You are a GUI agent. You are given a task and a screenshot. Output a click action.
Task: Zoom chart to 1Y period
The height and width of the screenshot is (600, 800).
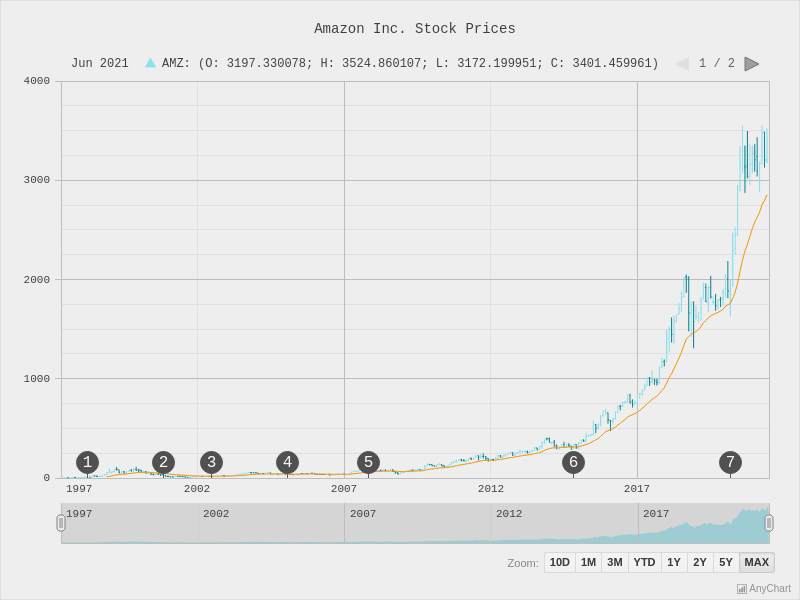click(x=674, y=562)
